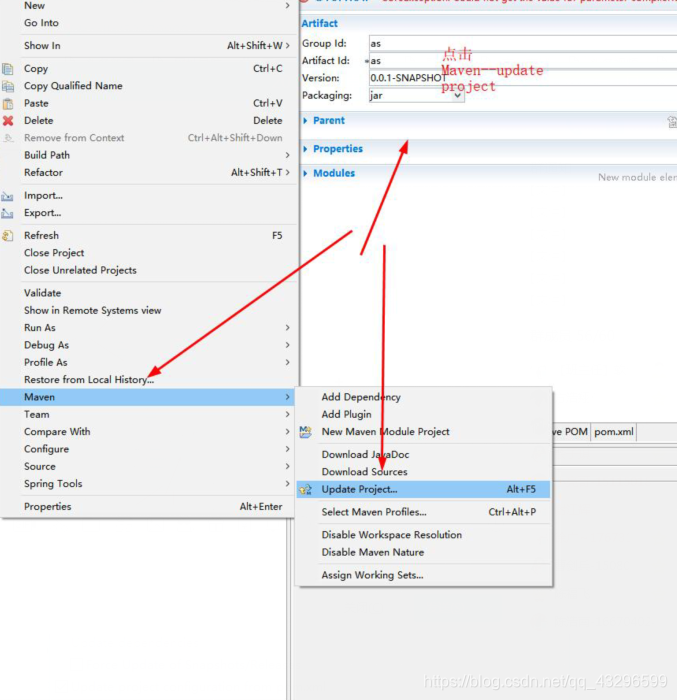Open the Run As submenu
This screenshot has width=677, height=700.
(287, 328)
